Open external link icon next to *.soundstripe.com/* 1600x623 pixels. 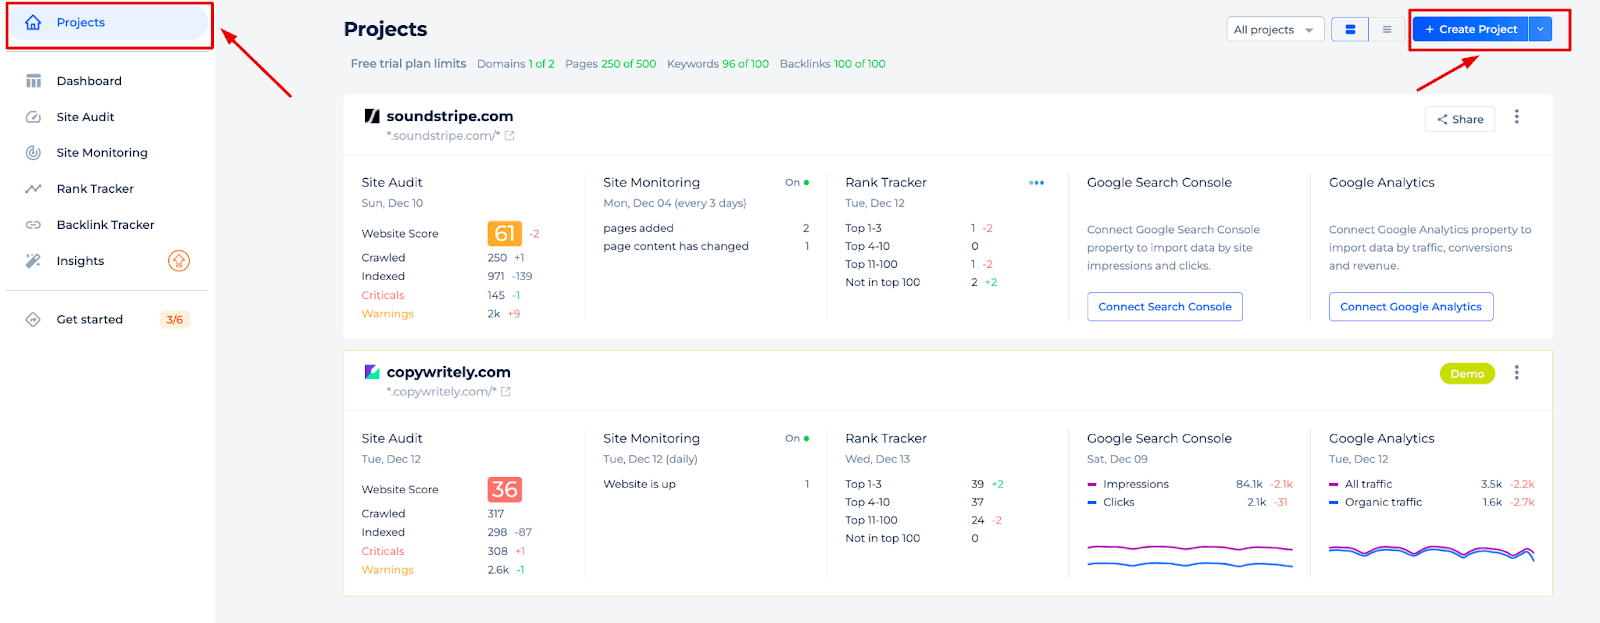click(510, 136)
